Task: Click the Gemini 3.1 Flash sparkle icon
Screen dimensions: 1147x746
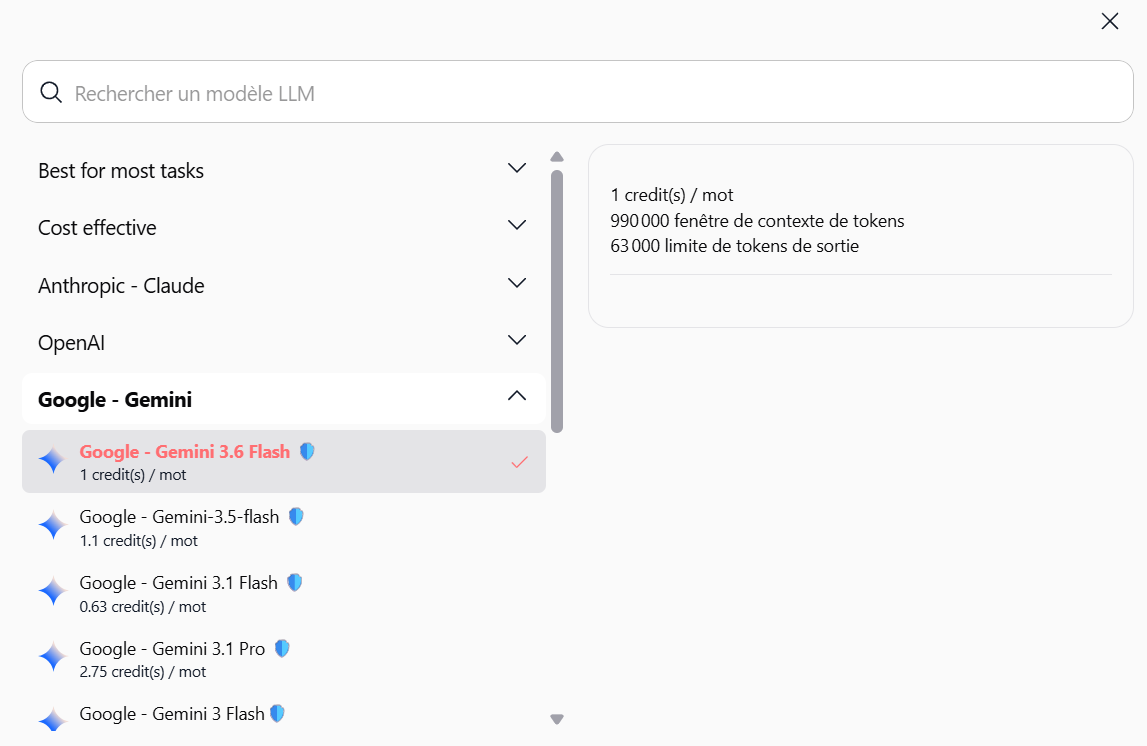Action: coord(53,592)
